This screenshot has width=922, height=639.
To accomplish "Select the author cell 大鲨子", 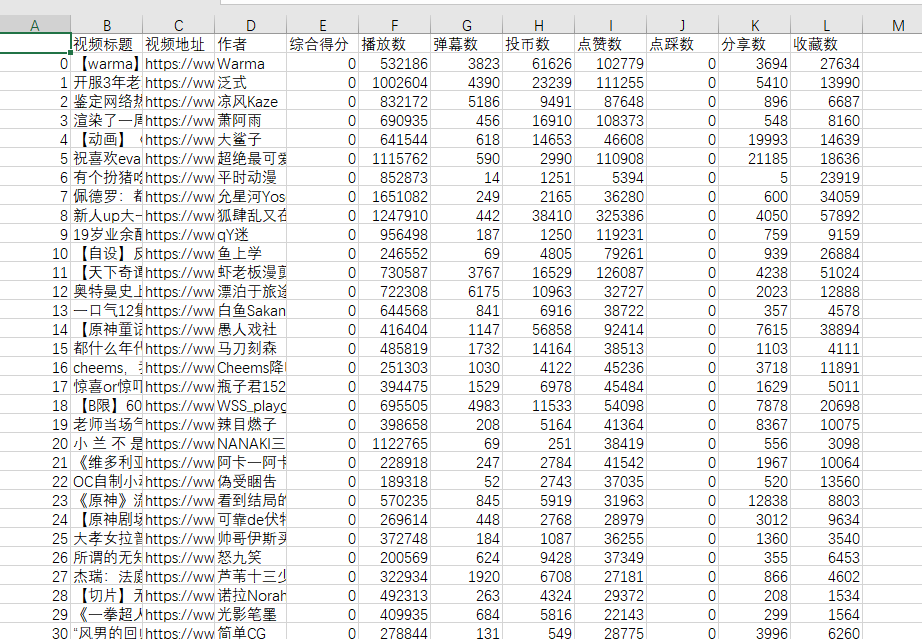I will (x=250, y=139).
